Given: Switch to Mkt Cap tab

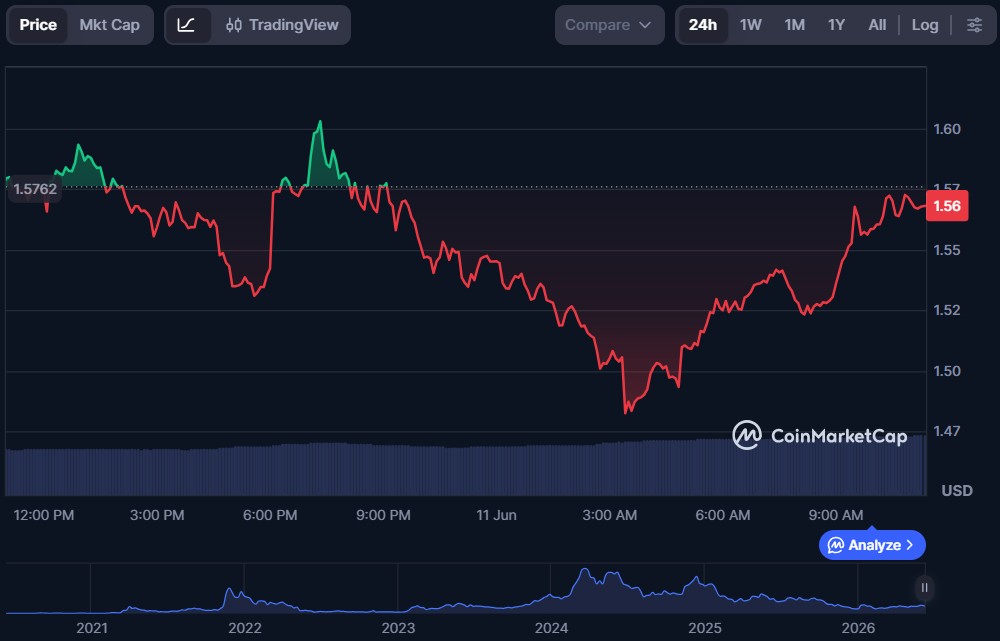Looking at the screenshot, I should [x=110, y=25].
